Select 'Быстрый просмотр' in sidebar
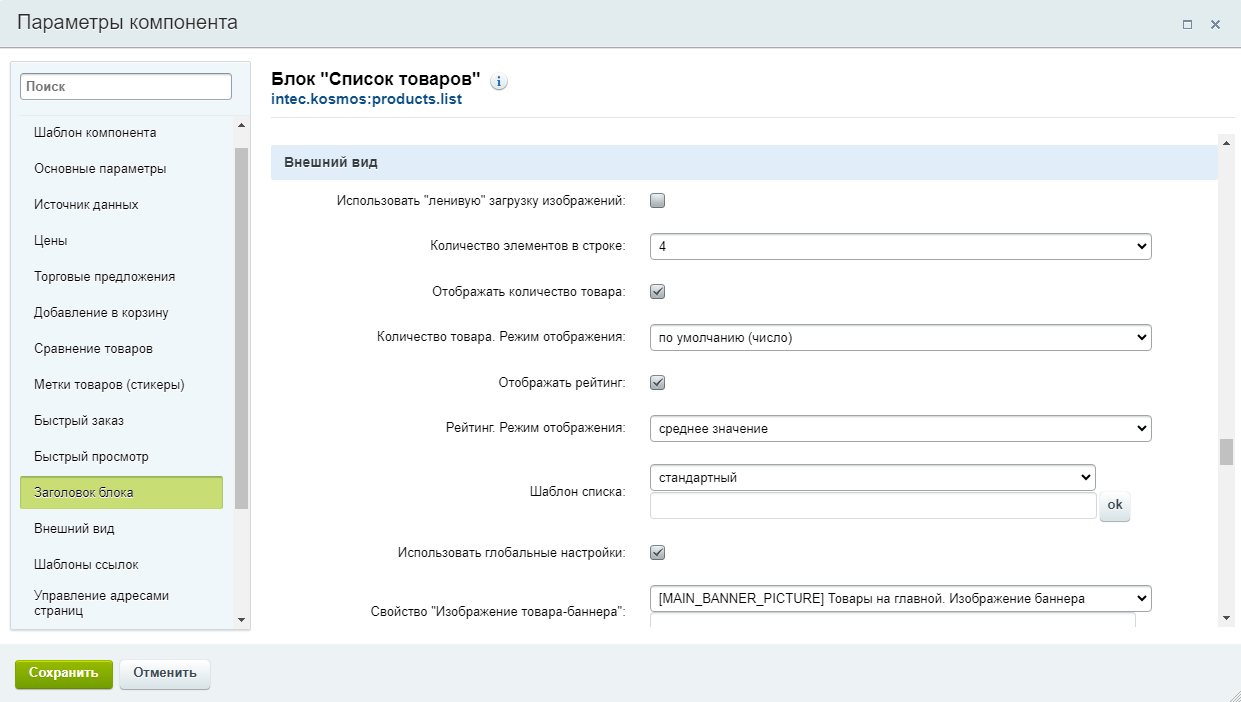The height and width of the screenshot is (702, 1241). (91, 456)
